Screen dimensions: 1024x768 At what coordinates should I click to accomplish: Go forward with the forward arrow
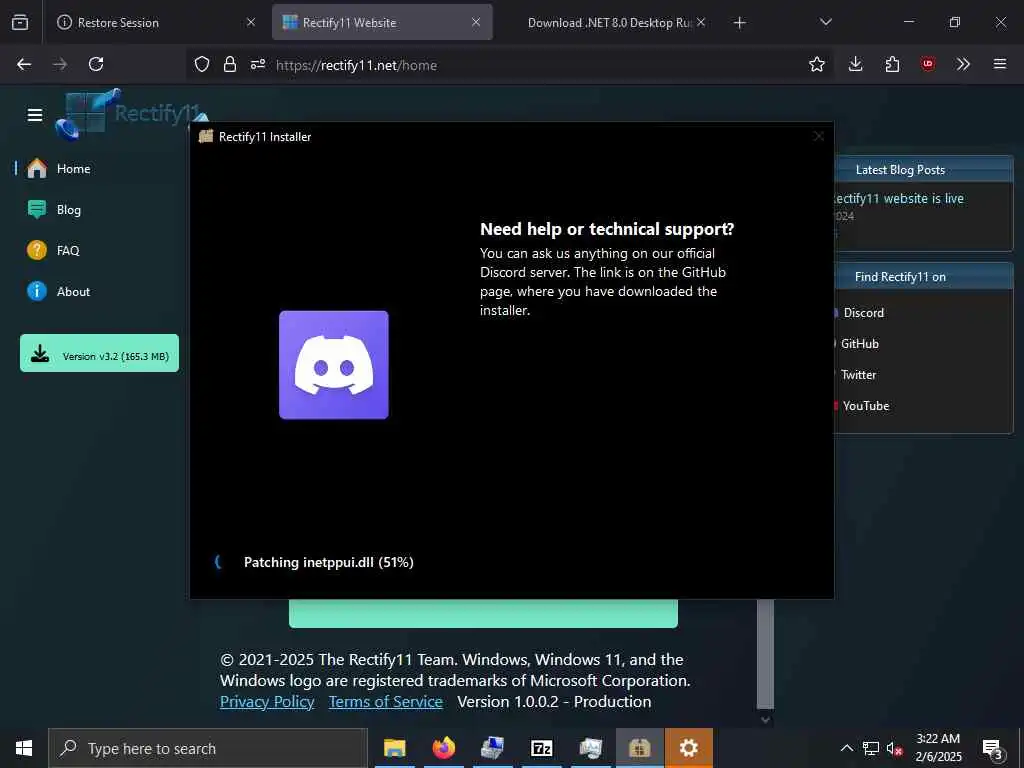coord(60,64)
